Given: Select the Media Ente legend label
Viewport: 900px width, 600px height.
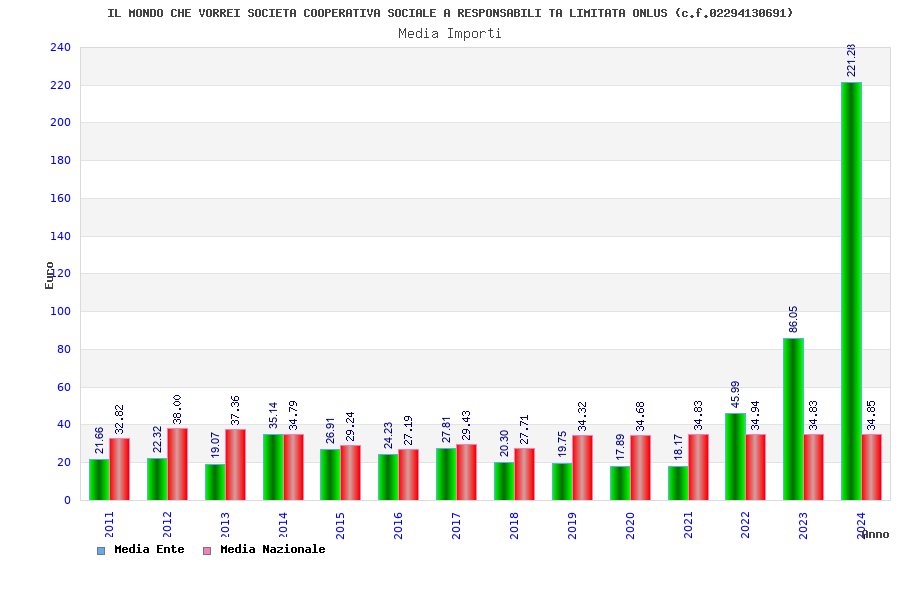Looking at the screenshot, I should [149, 549].
